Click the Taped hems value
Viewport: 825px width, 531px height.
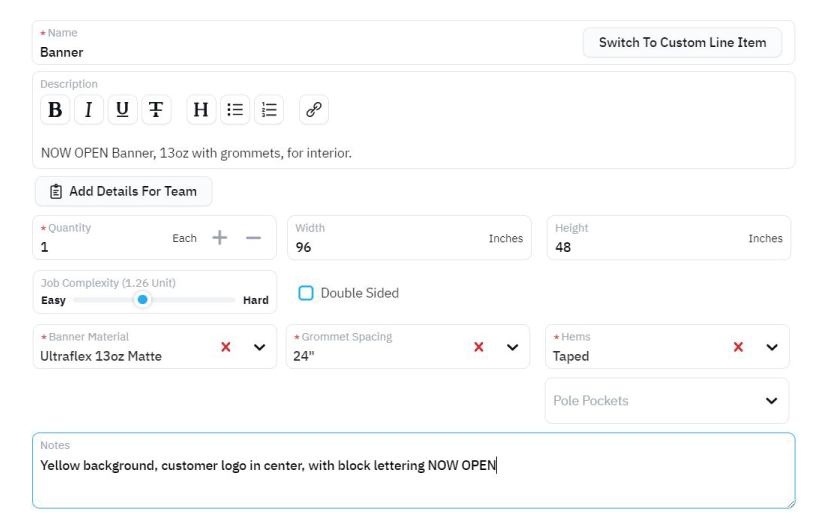click(x=571, y=356)
